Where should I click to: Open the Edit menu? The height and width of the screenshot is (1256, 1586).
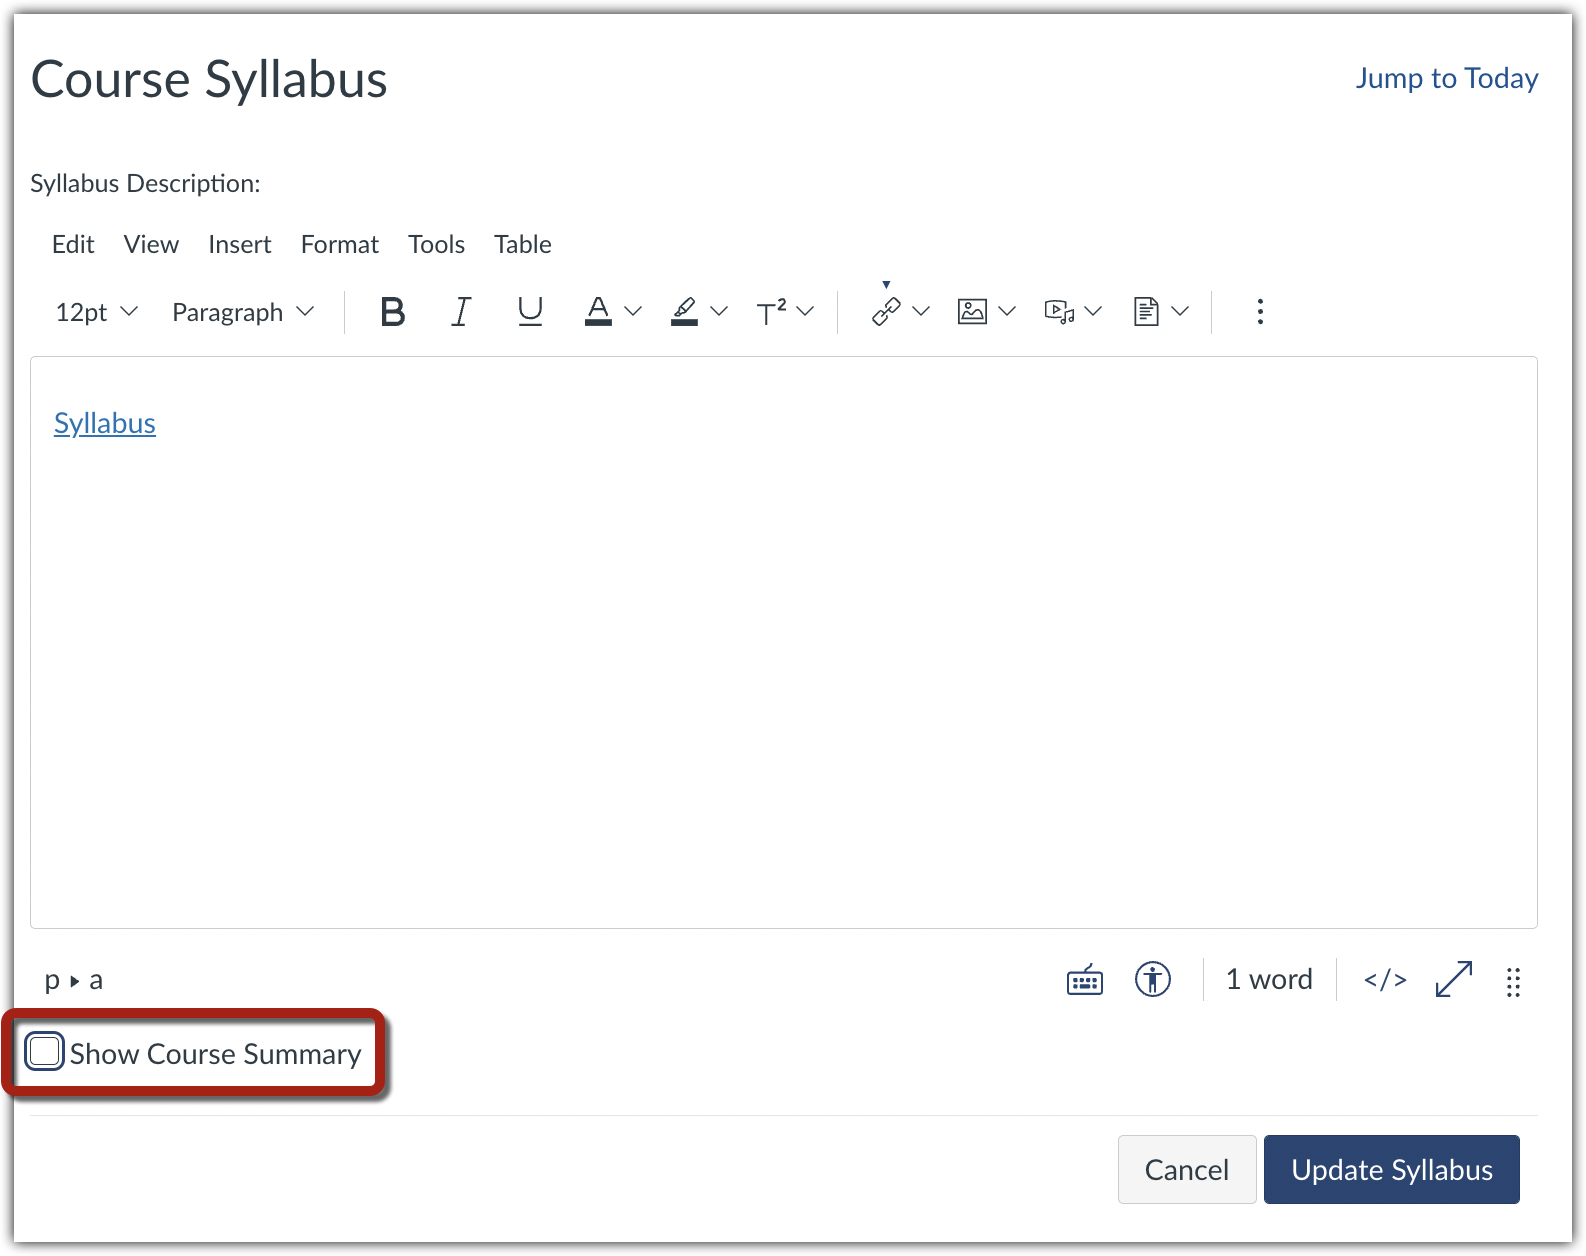pyautogui.click(x=73, y=245)
